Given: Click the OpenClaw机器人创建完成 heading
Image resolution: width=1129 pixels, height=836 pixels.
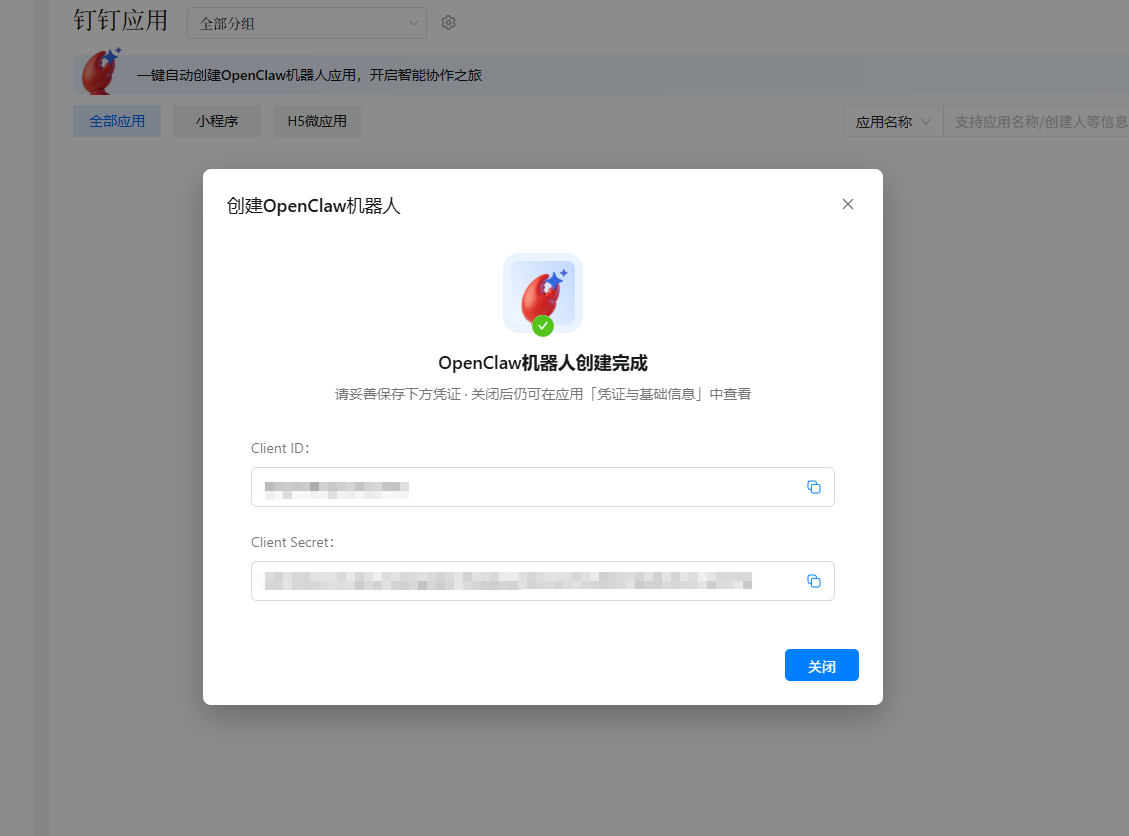Looking at the screenshot, I should tap(543, 363).
